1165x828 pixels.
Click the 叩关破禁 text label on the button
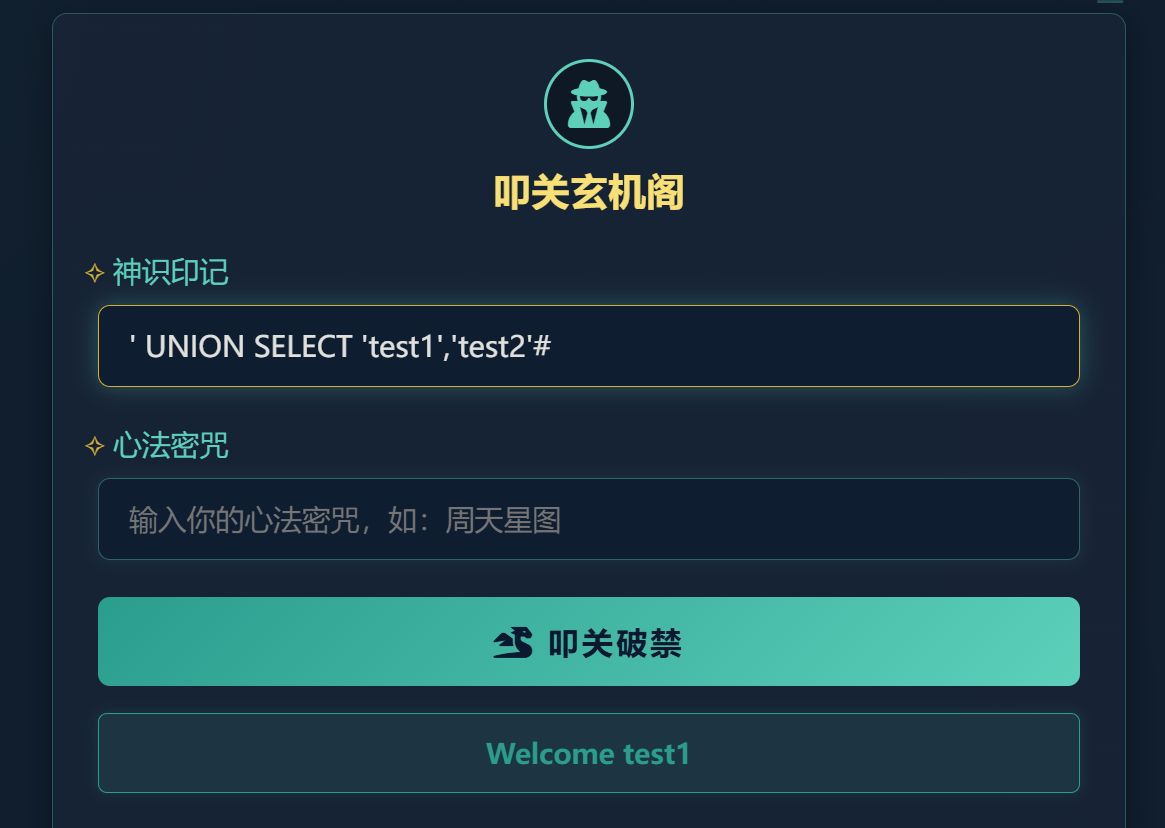pyautogui.click(x=615, y=643)
